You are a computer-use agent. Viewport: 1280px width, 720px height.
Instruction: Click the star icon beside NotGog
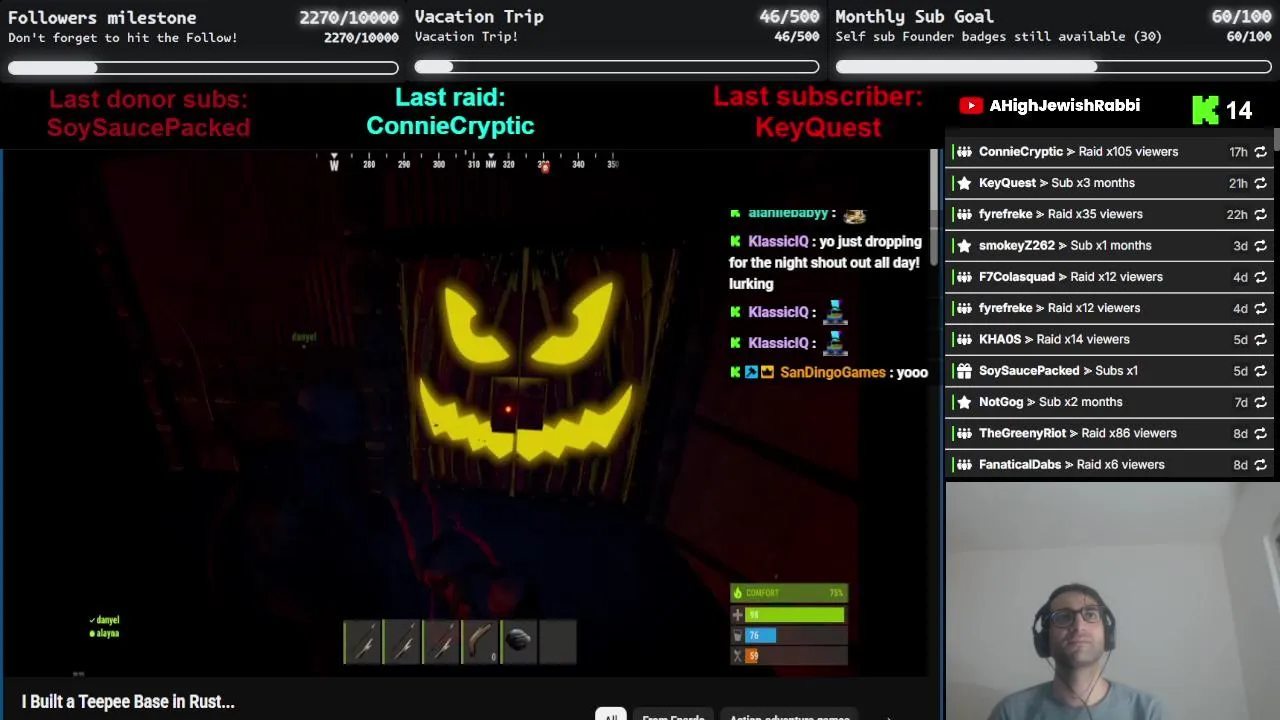pos(964,402)
